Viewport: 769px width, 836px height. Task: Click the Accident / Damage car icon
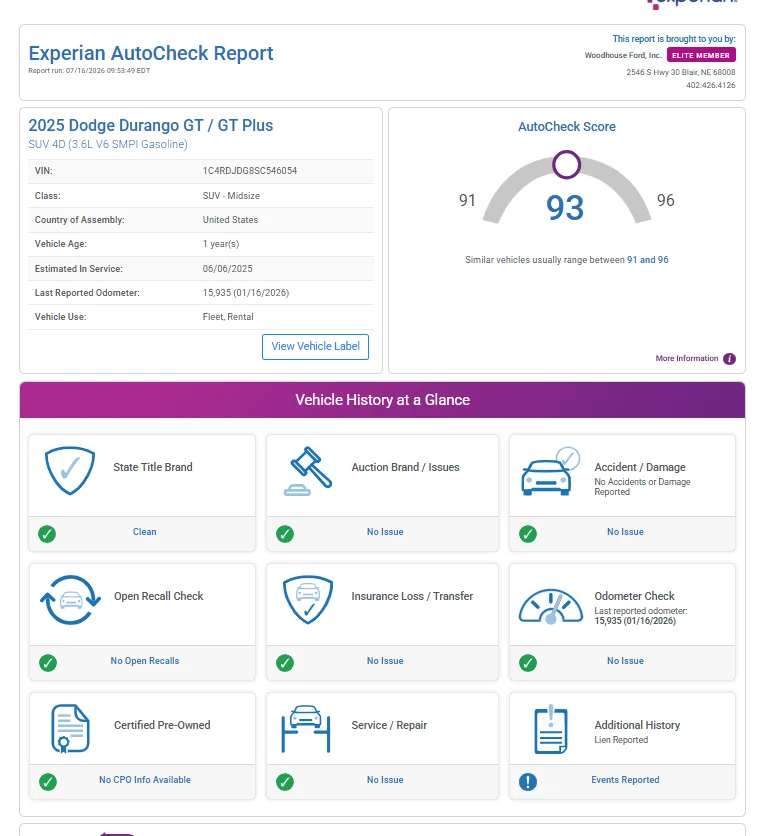click(550, 471)
